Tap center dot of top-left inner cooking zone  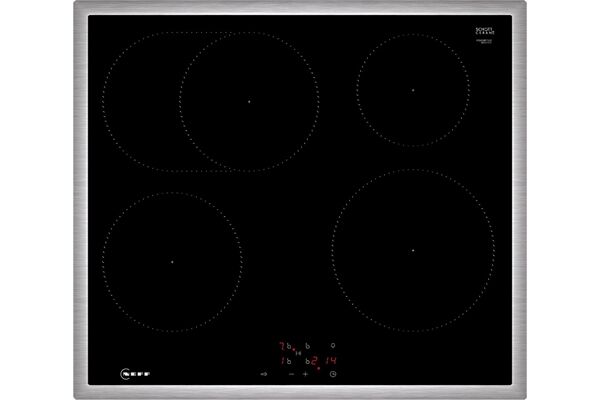click(249, 101)
